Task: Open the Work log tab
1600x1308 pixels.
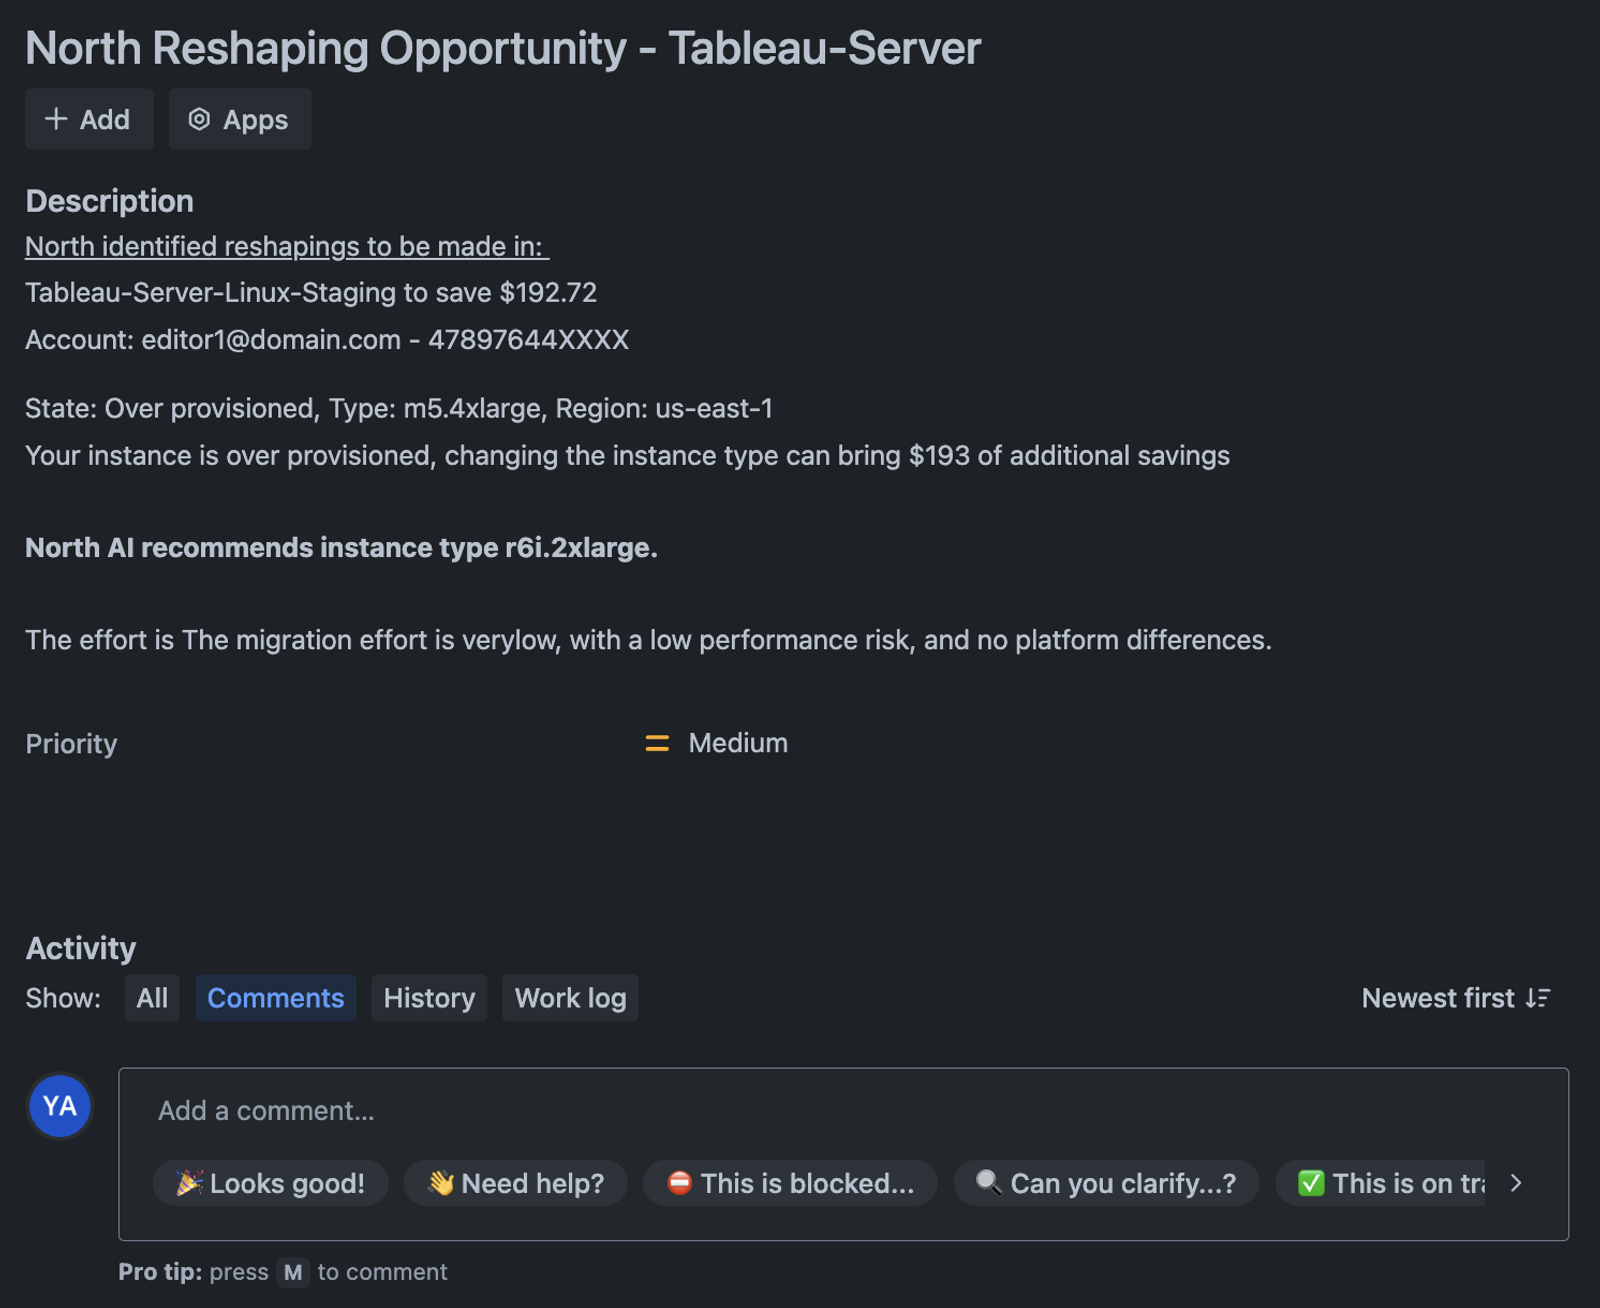Action: click(570, 998)
